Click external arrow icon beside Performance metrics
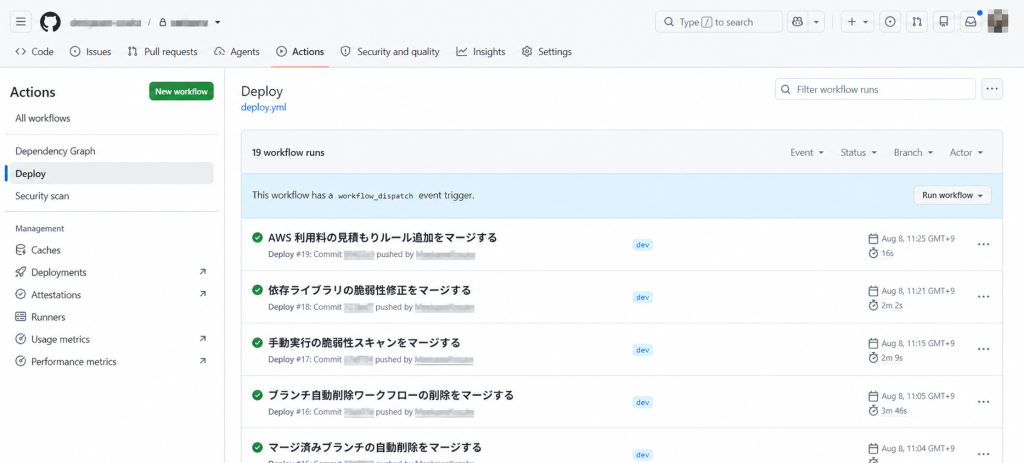Viewport: 1024px width, 463px height. point(202,361)
